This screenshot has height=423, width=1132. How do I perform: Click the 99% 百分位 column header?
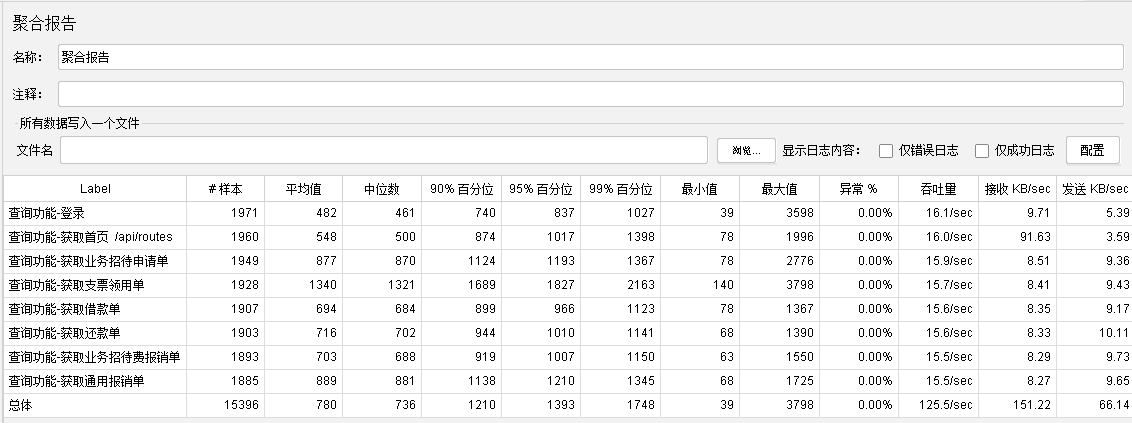point(620,189)
